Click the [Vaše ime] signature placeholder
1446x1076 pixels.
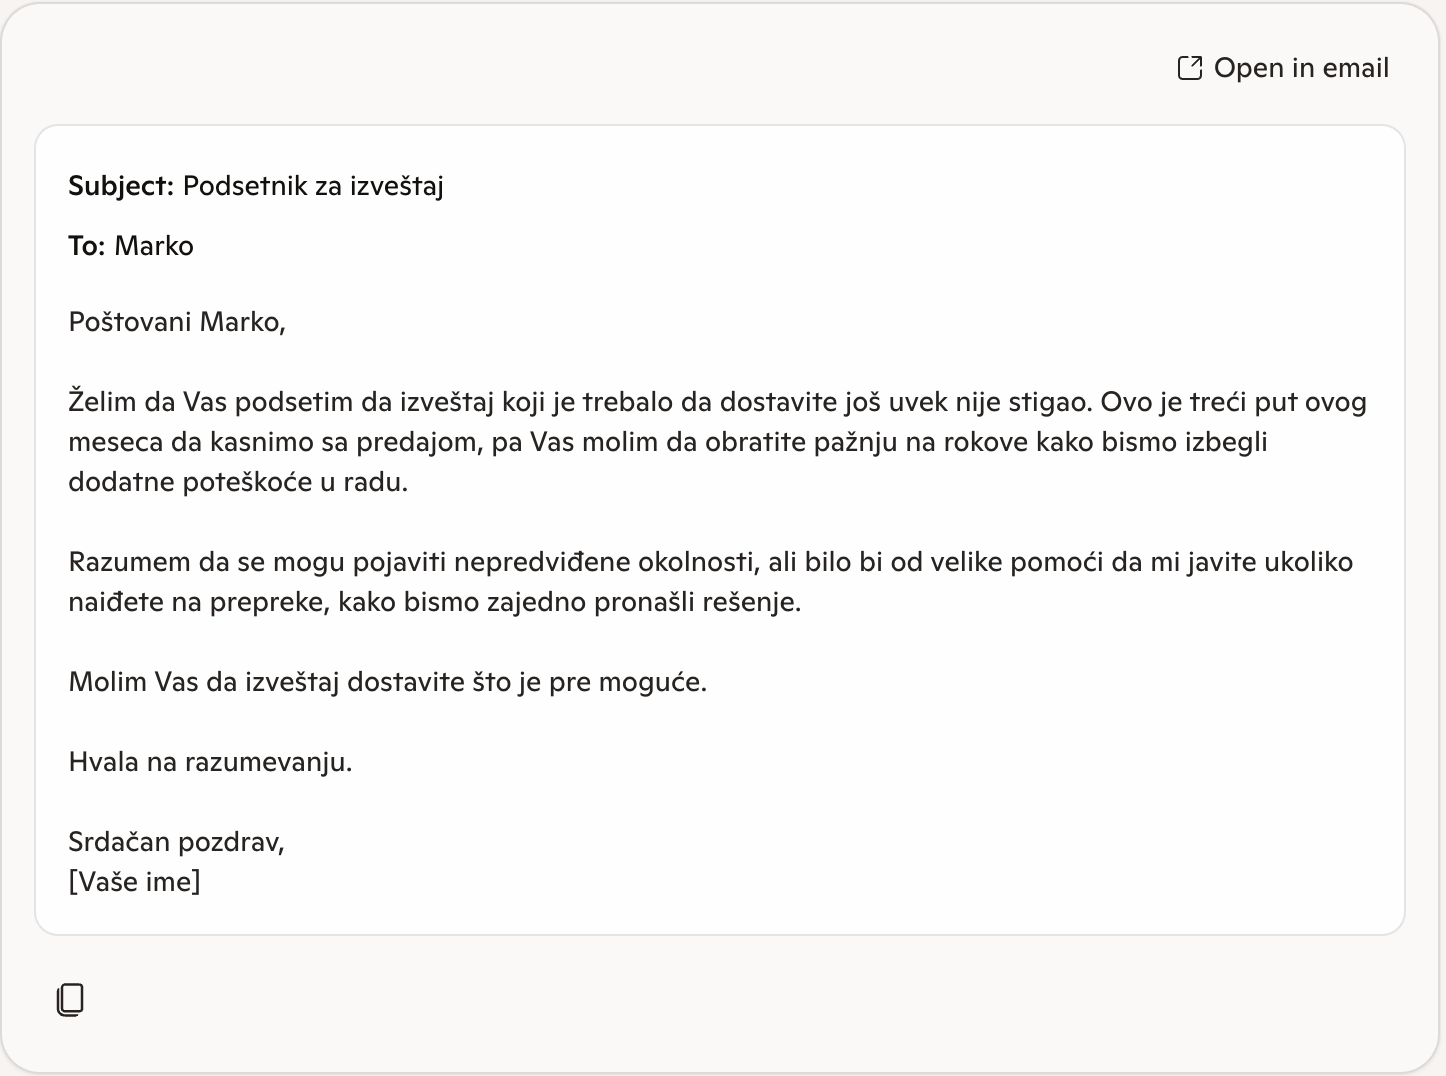[x=134, y=882]
